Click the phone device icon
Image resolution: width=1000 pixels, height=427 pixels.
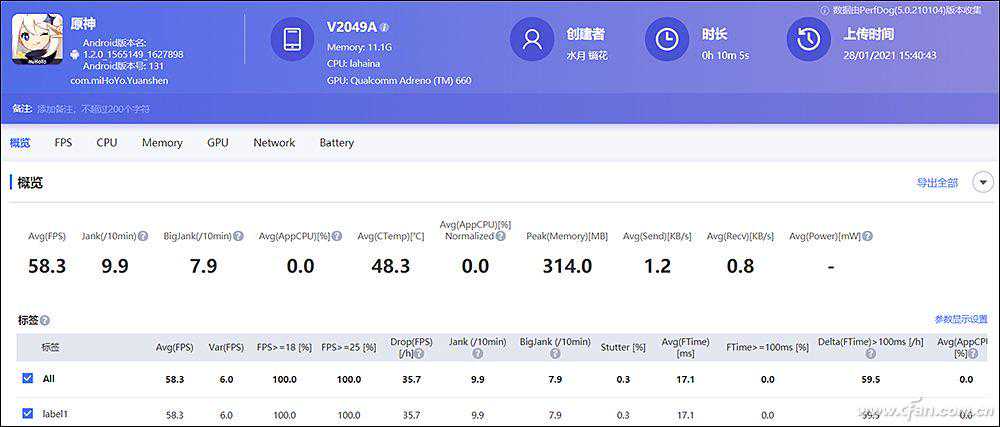click(x=293, y=40)
